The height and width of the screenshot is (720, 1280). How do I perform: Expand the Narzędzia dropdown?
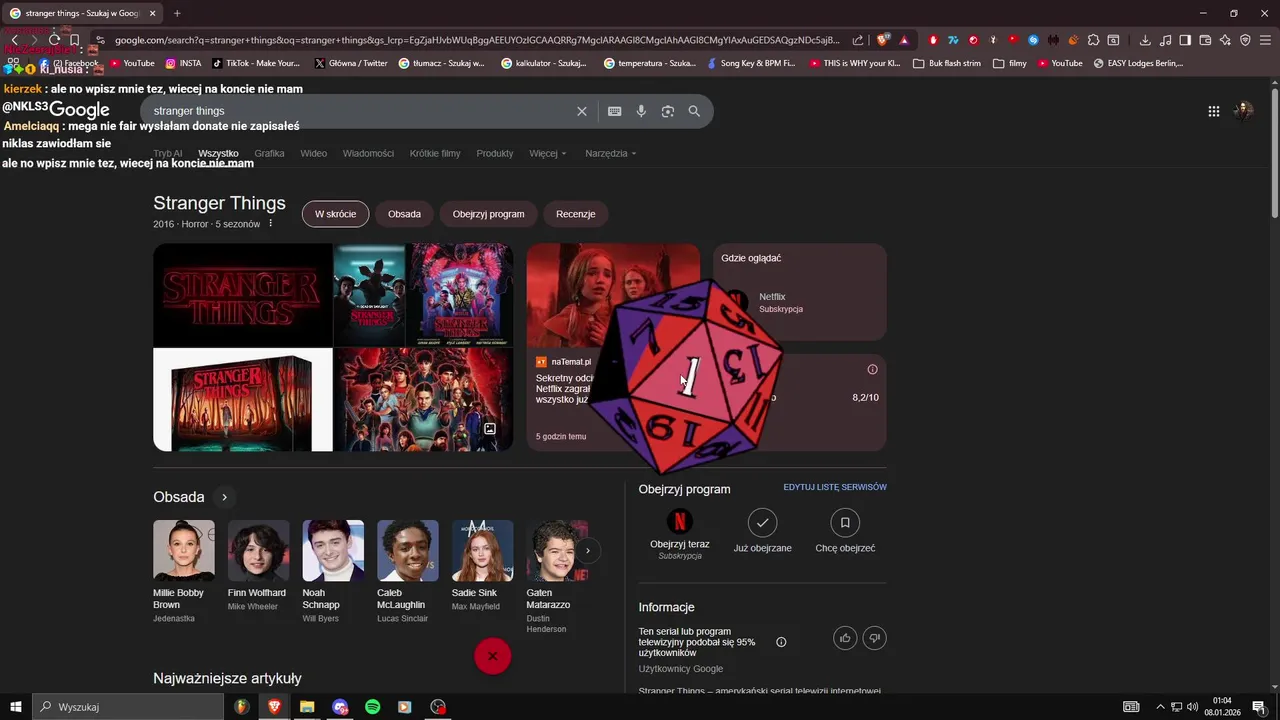coord(611,153)
